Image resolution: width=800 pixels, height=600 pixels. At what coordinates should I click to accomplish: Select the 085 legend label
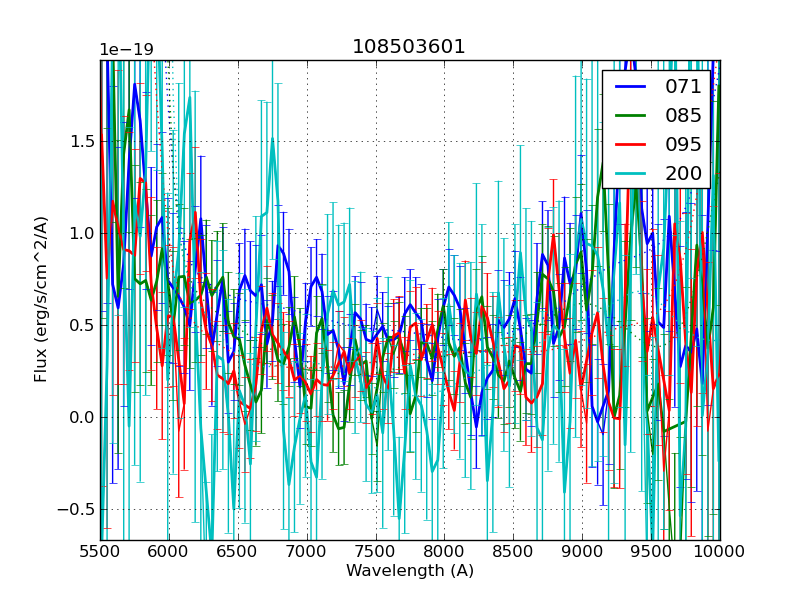(x=683, y=115)
